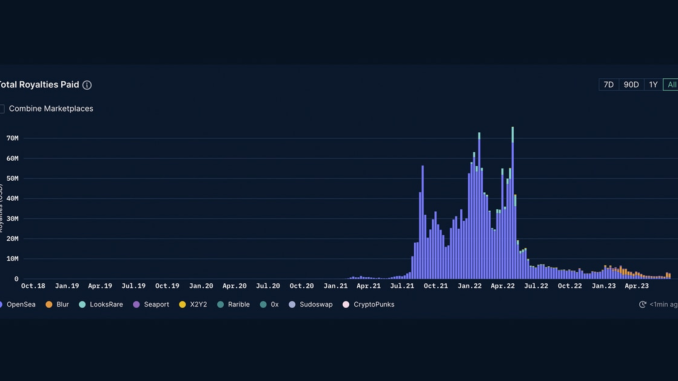Viewport: 678px width, 381px height.
Task: Choose the 1Y time range
Action: coord(653,85)
